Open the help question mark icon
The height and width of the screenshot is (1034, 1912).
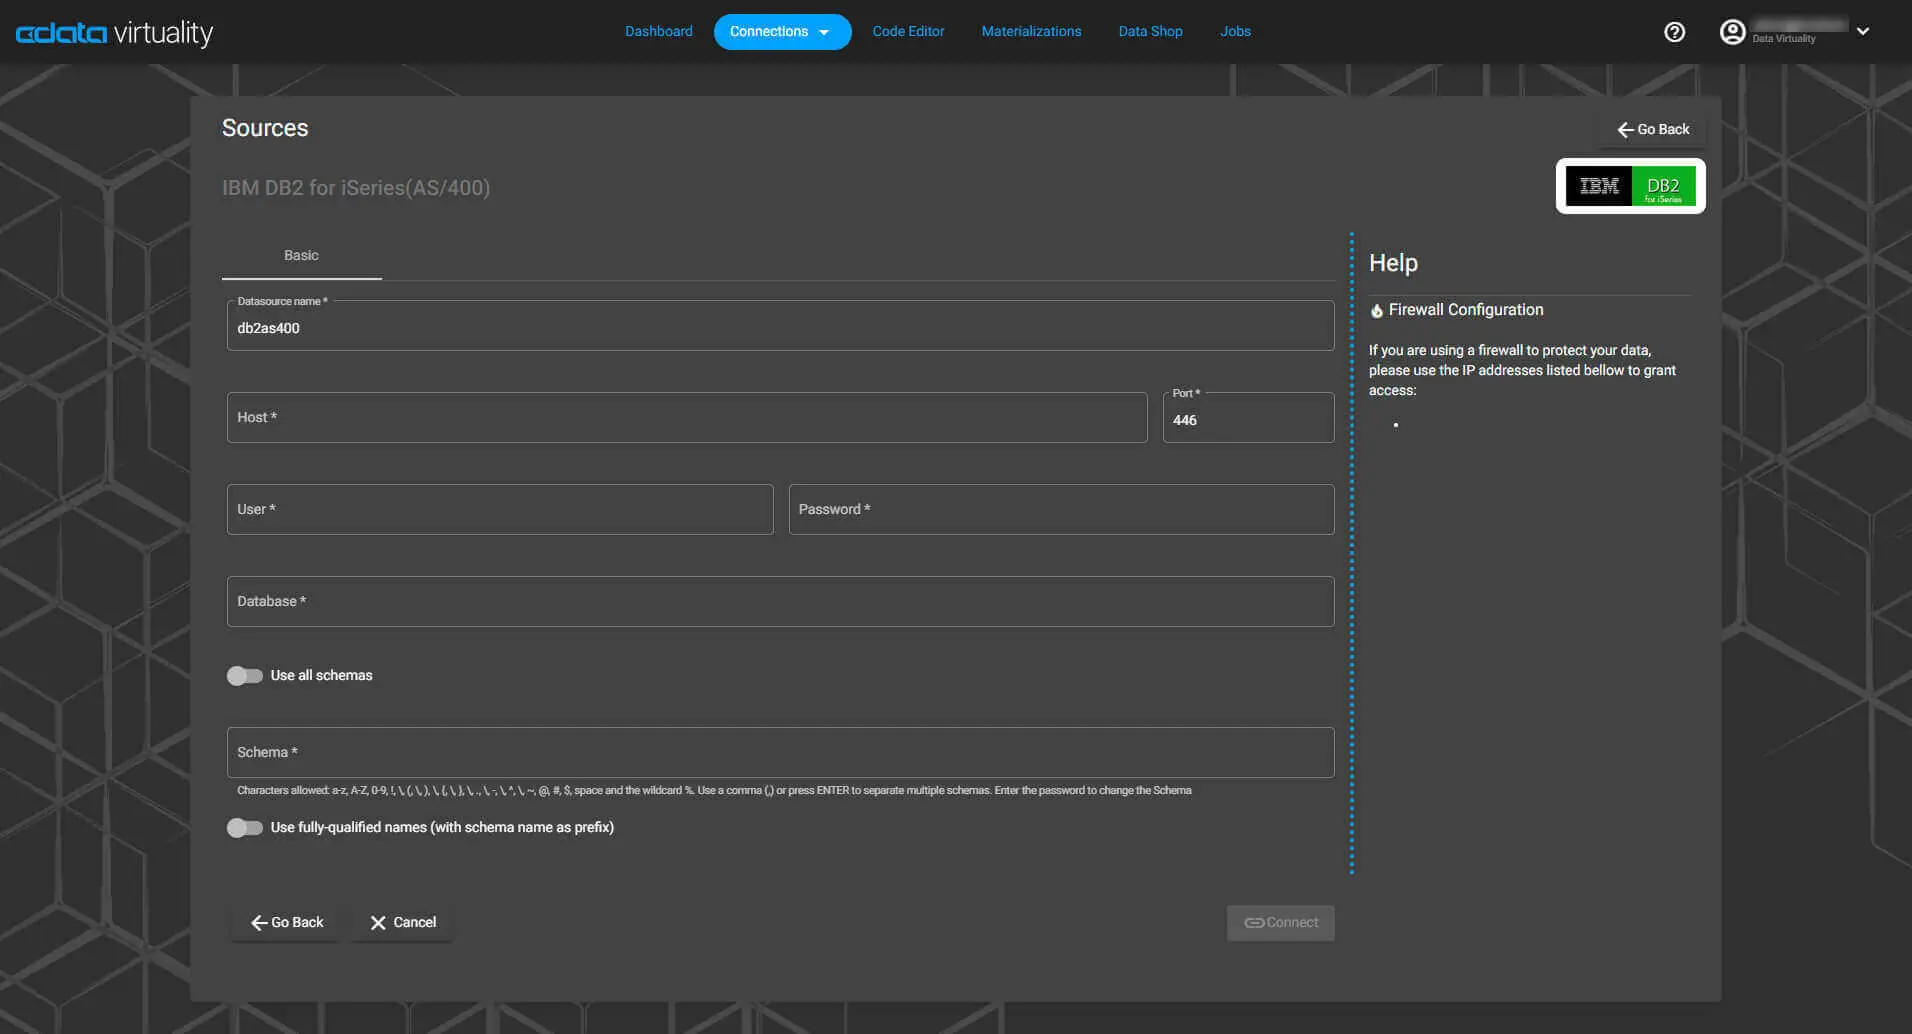pyautogui.click(x=1674, y=32)
